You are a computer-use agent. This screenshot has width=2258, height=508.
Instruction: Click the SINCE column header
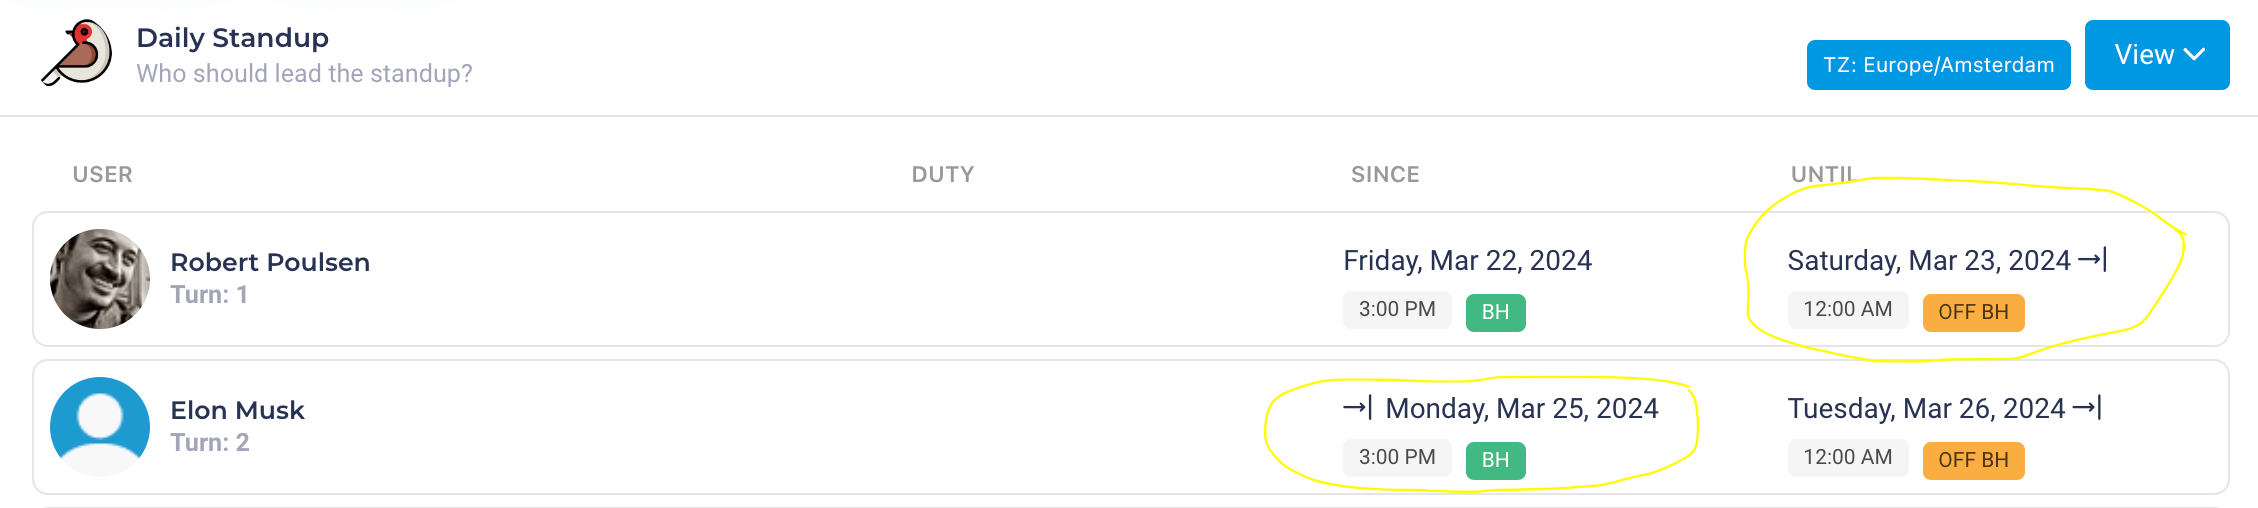tap(1385, 175)
